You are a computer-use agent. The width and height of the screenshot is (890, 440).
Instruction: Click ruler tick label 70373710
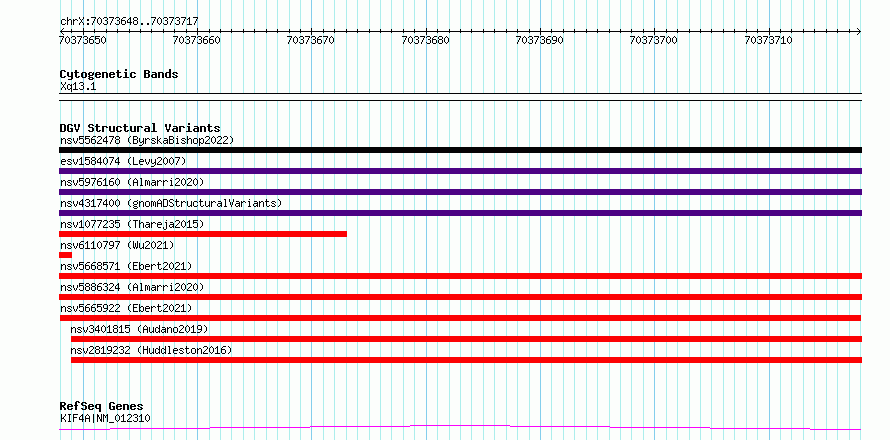(768, 40)
